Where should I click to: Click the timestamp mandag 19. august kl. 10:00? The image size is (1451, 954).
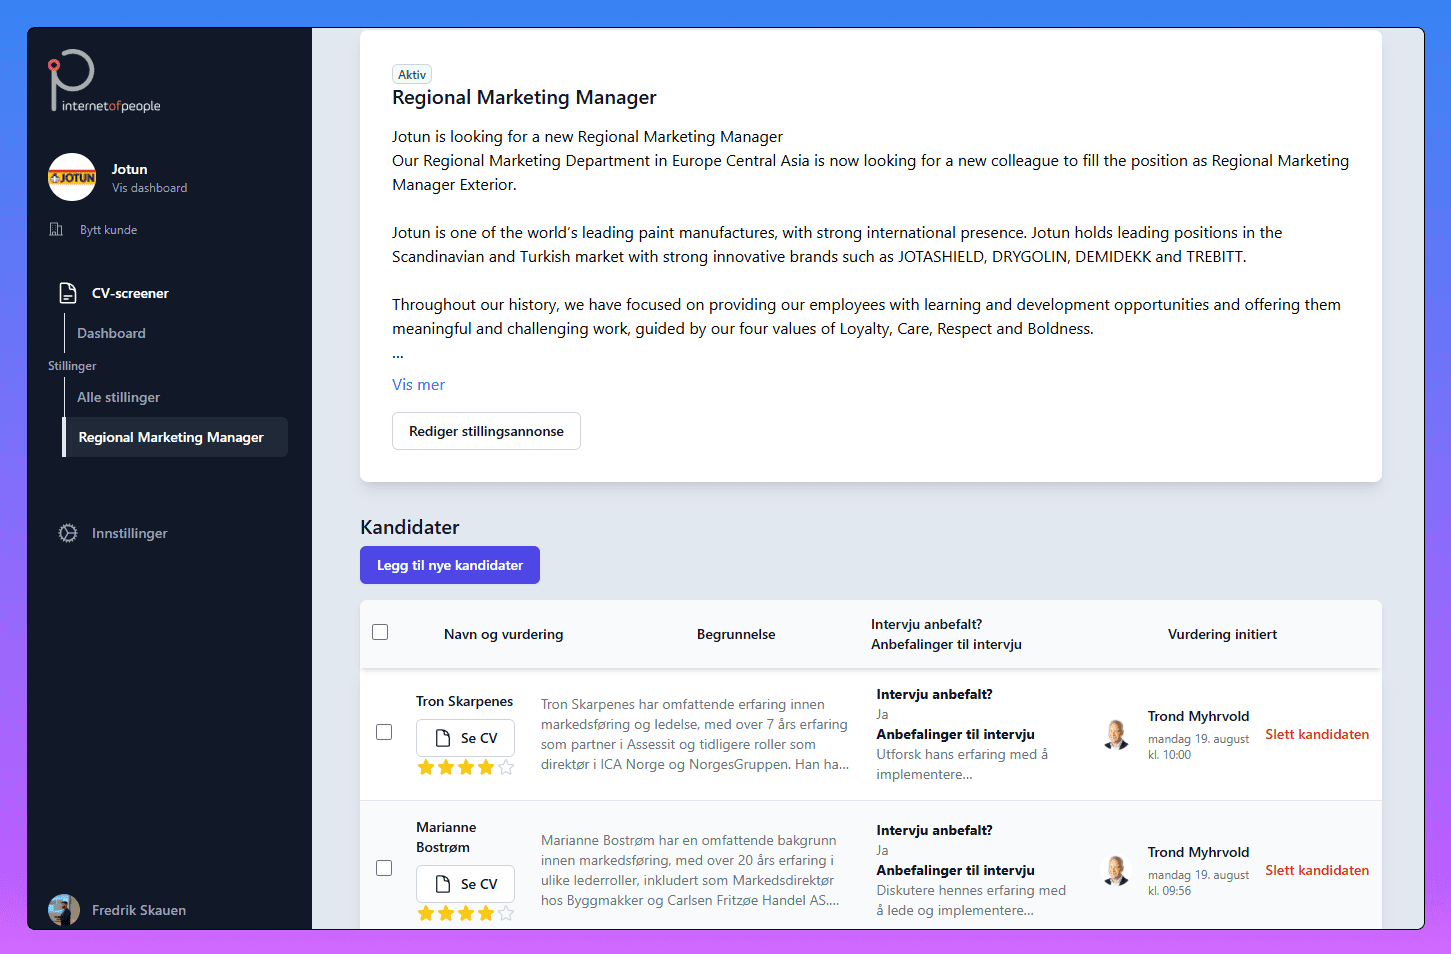[x=1198, y=747]
